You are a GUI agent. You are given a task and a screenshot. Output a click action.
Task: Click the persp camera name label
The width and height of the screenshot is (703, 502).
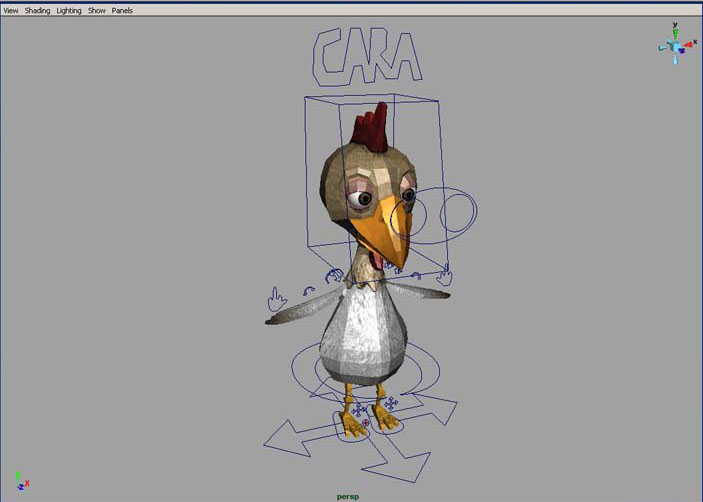point(348,497)
